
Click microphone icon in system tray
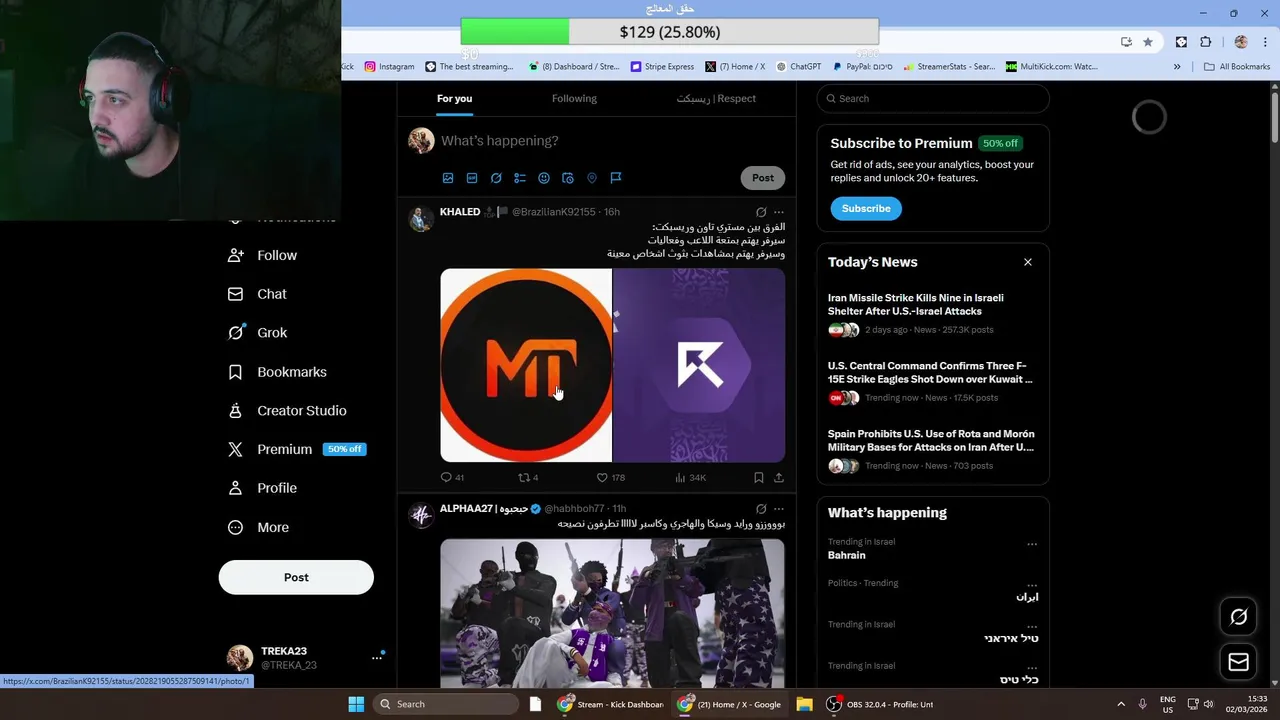click(x=1142, y=704)
